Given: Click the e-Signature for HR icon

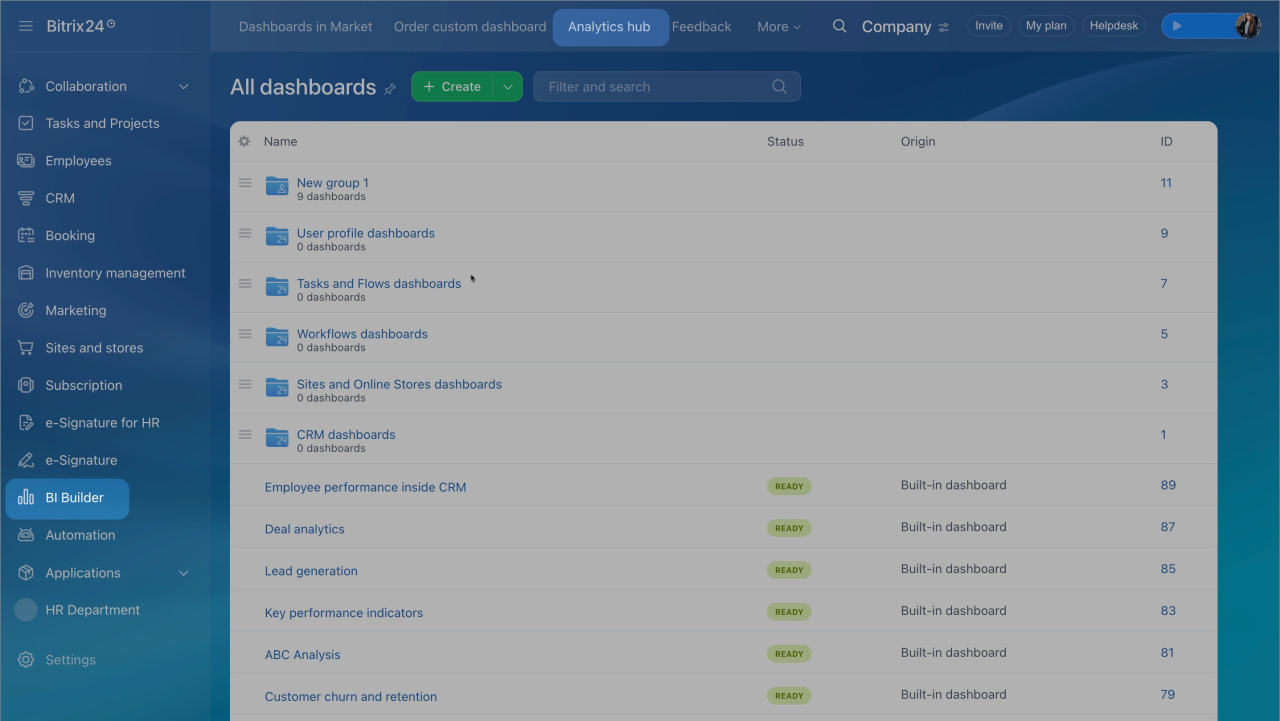Looking at the screenshot, I should coord(26,423).
